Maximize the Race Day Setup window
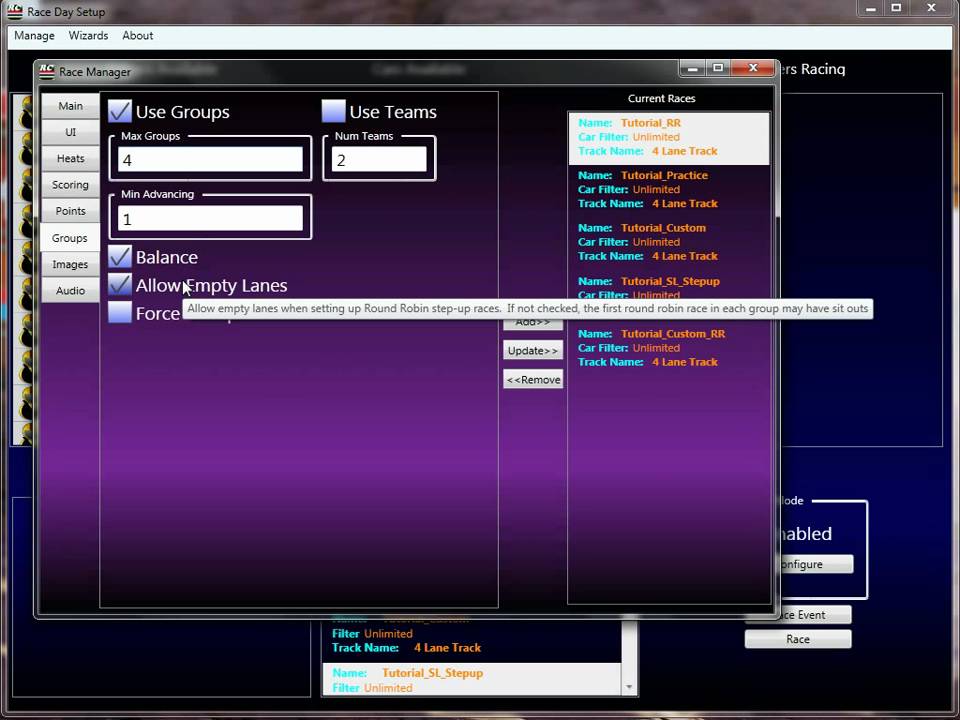 pyautogui.click(x=896, y=9)
